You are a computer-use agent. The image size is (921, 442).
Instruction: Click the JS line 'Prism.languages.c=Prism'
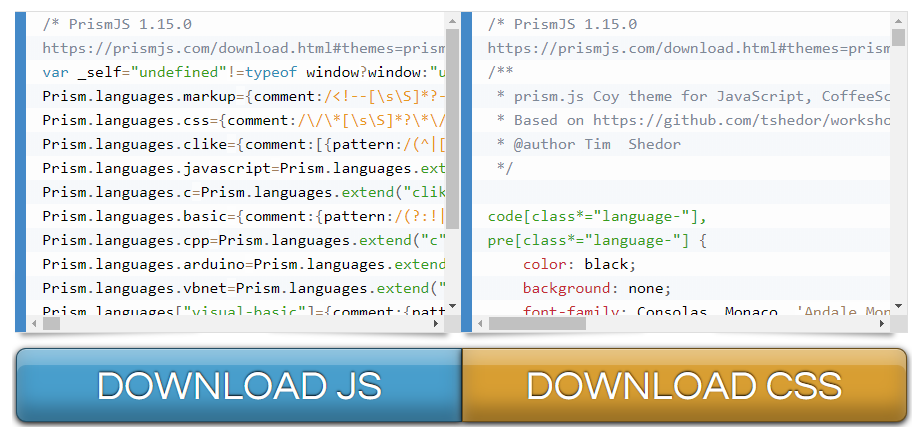point(244,193)
